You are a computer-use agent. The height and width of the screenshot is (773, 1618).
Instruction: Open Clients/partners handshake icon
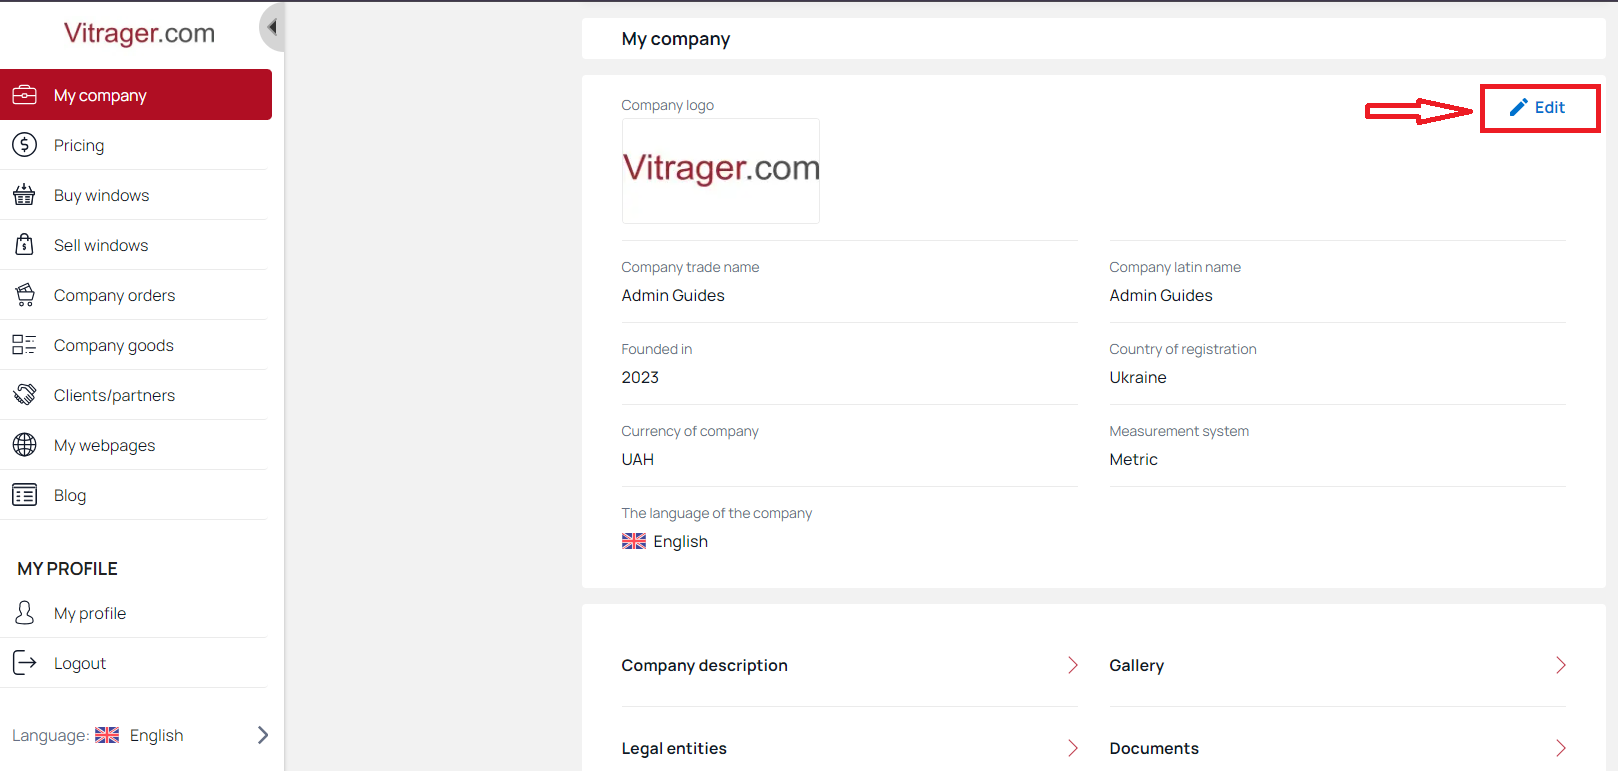click(x=25, y=395)
